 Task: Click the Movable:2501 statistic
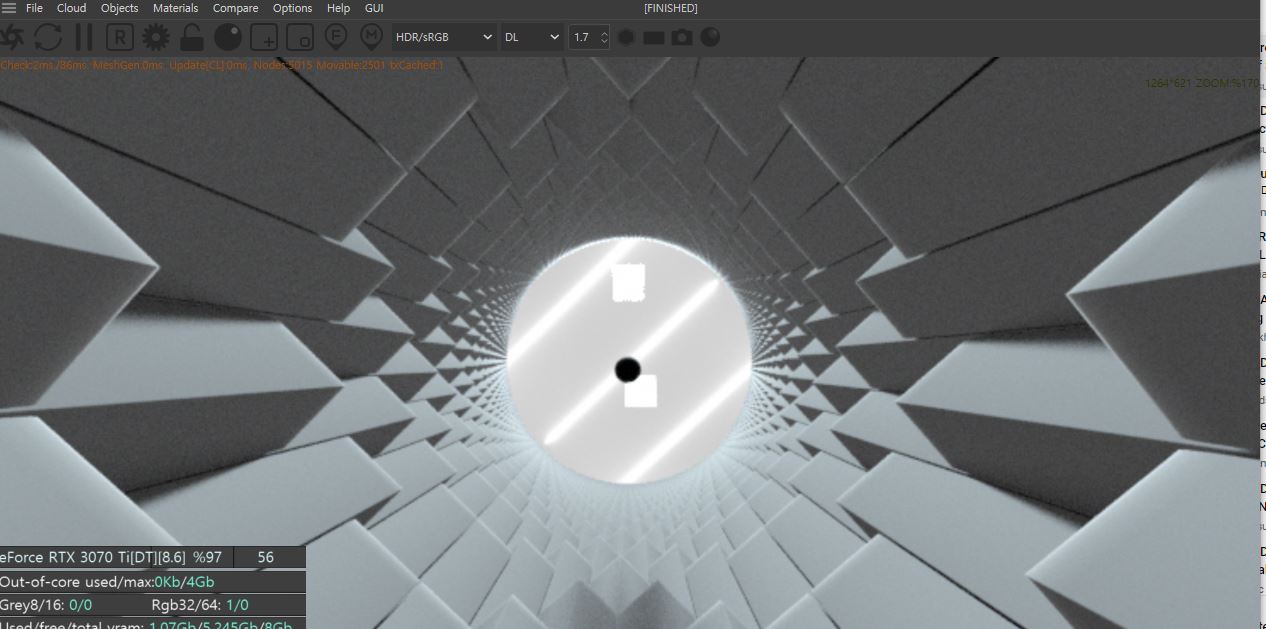(351, 65)
